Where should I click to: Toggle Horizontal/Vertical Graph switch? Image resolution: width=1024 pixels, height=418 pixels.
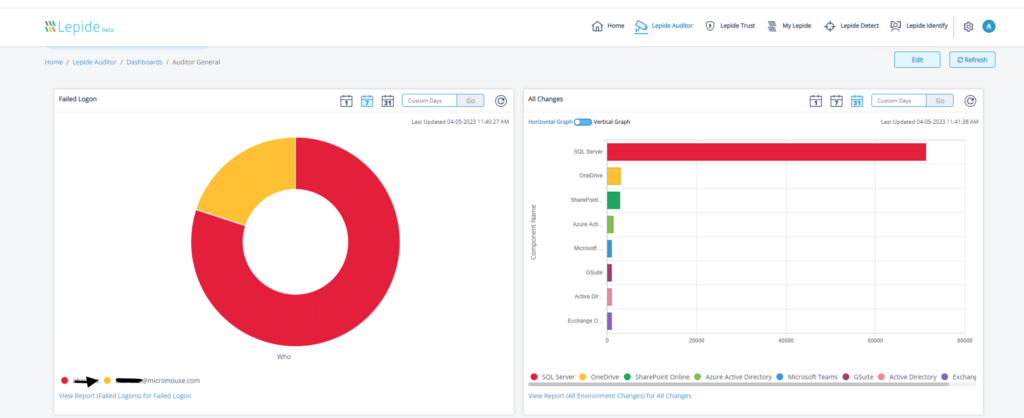583,122
